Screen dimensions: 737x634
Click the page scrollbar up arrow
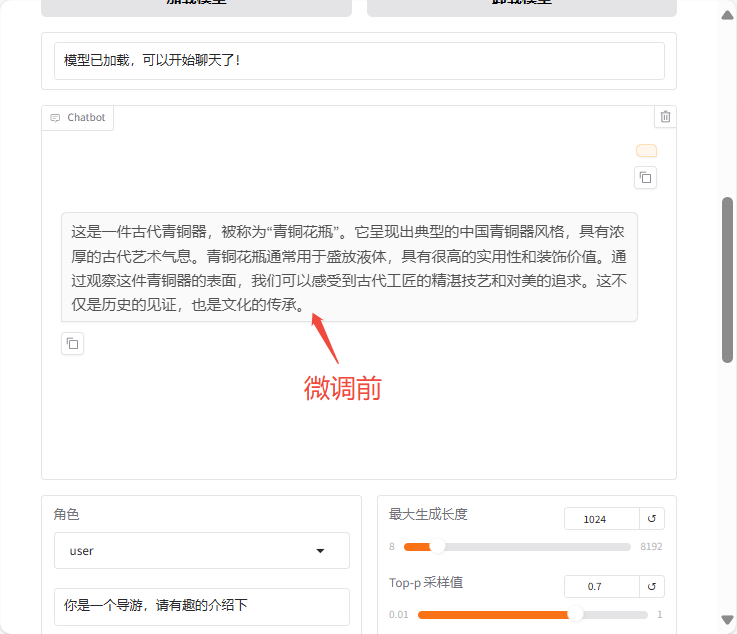click(727, 16)
